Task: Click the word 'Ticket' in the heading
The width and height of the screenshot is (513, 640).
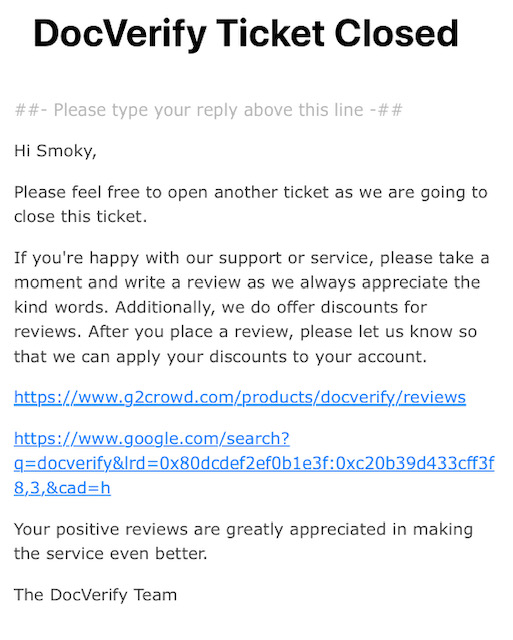Action: pos(270,33)
